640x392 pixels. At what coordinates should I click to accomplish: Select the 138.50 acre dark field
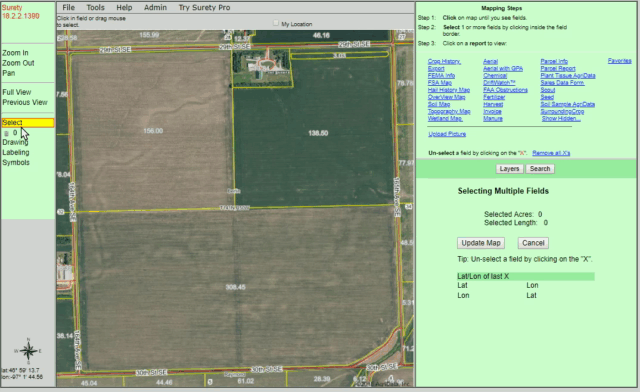coord(318,133)
